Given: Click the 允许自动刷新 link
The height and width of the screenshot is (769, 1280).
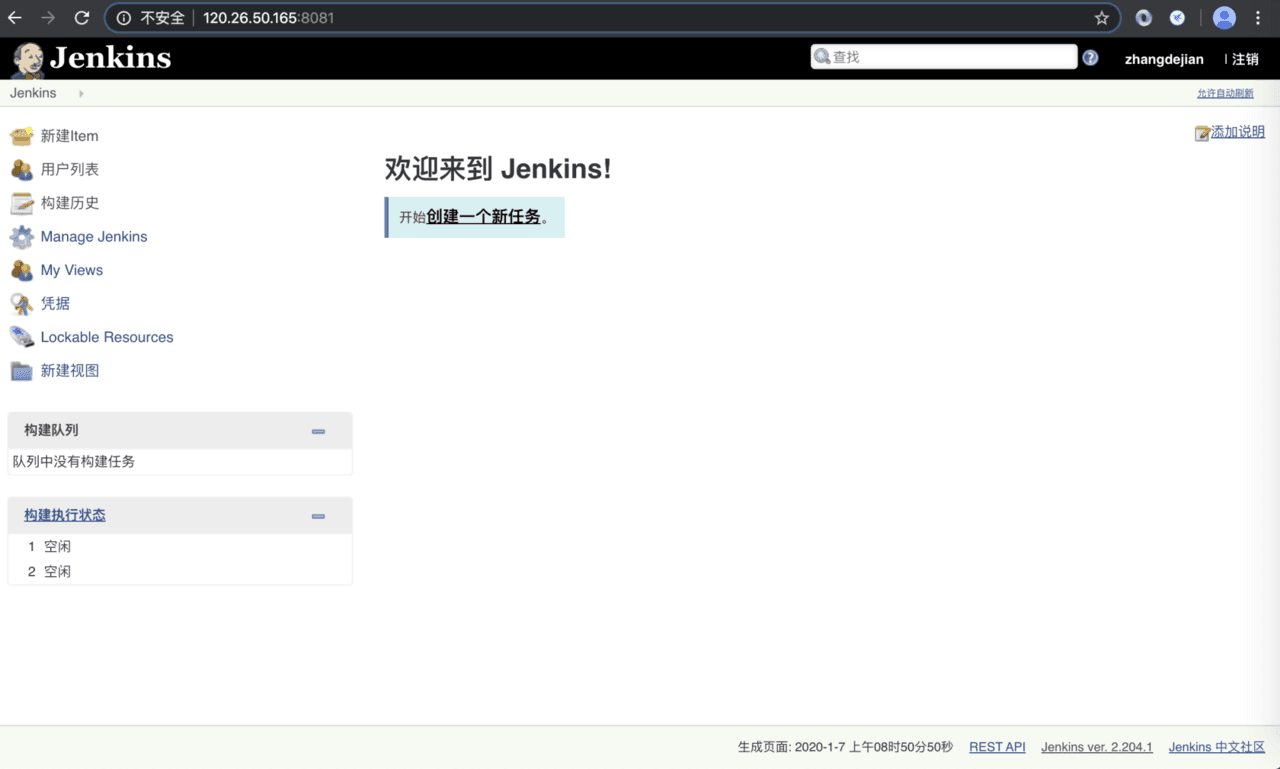Looking at the screenshot, I should point(1225,94).
